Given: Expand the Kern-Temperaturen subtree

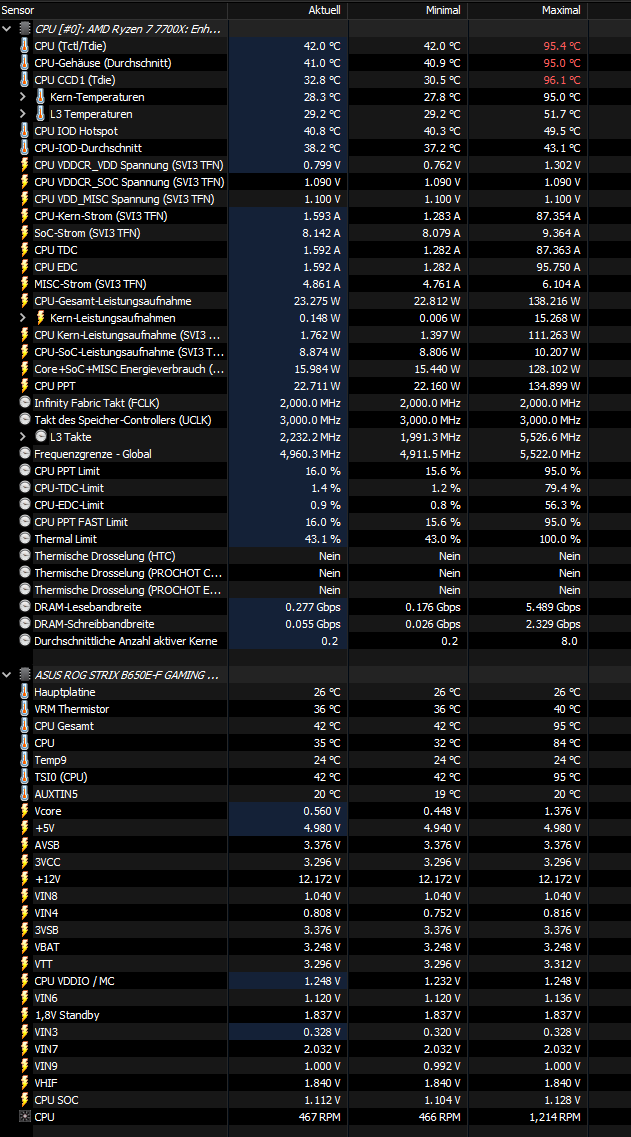Looking at the screenshot, I should tap(23, 96).
